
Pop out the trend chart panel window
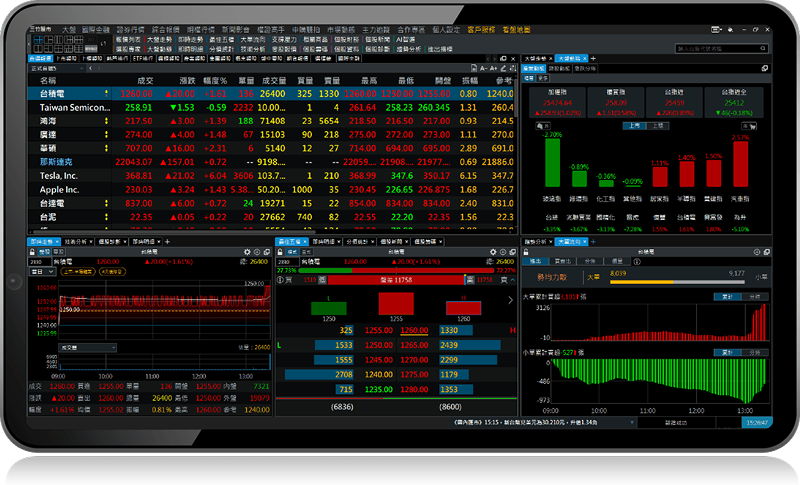coord(267,252)
